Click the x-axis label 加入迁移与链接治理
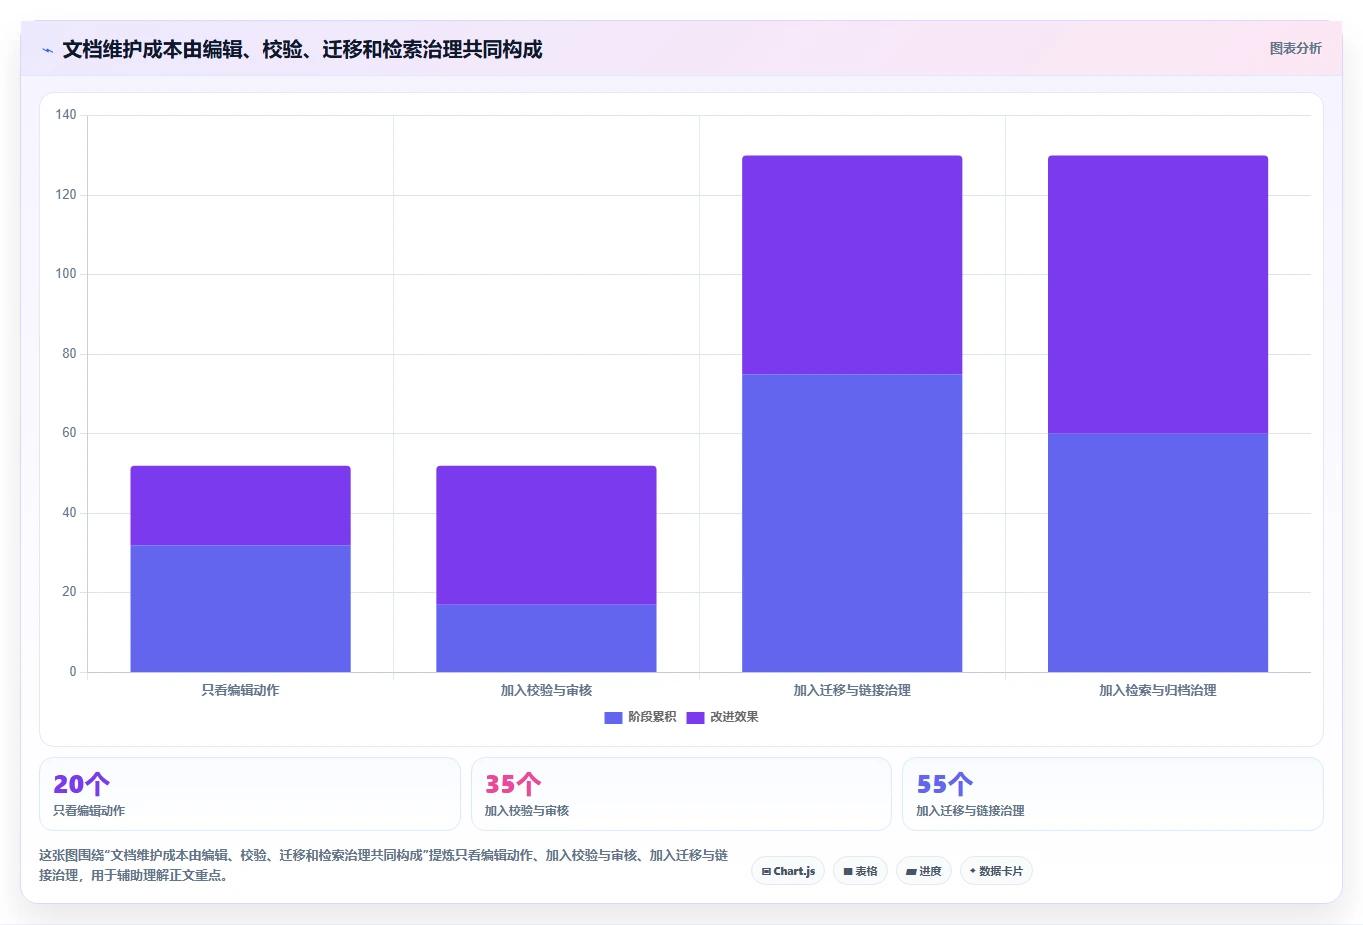Image resolution: width=1363 pixels, height=925 pixels. pyautogui.click(x=852, y=690)
